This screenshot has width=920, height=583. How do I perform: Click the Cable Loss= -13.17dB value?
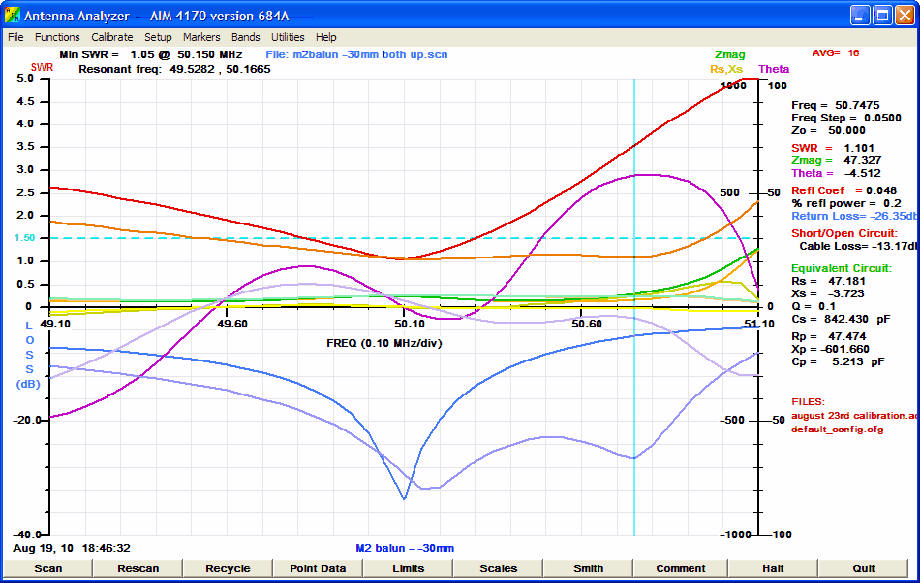(858, 246)
